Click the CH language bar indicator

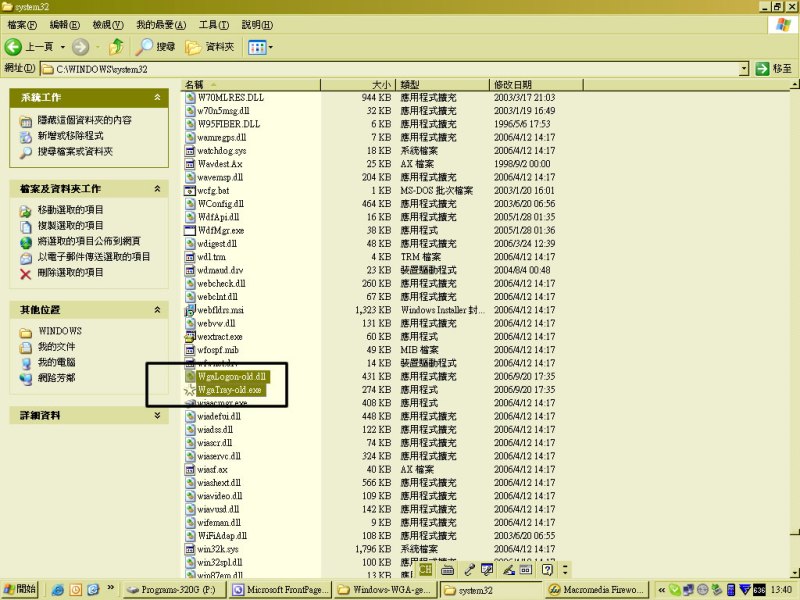426,569
